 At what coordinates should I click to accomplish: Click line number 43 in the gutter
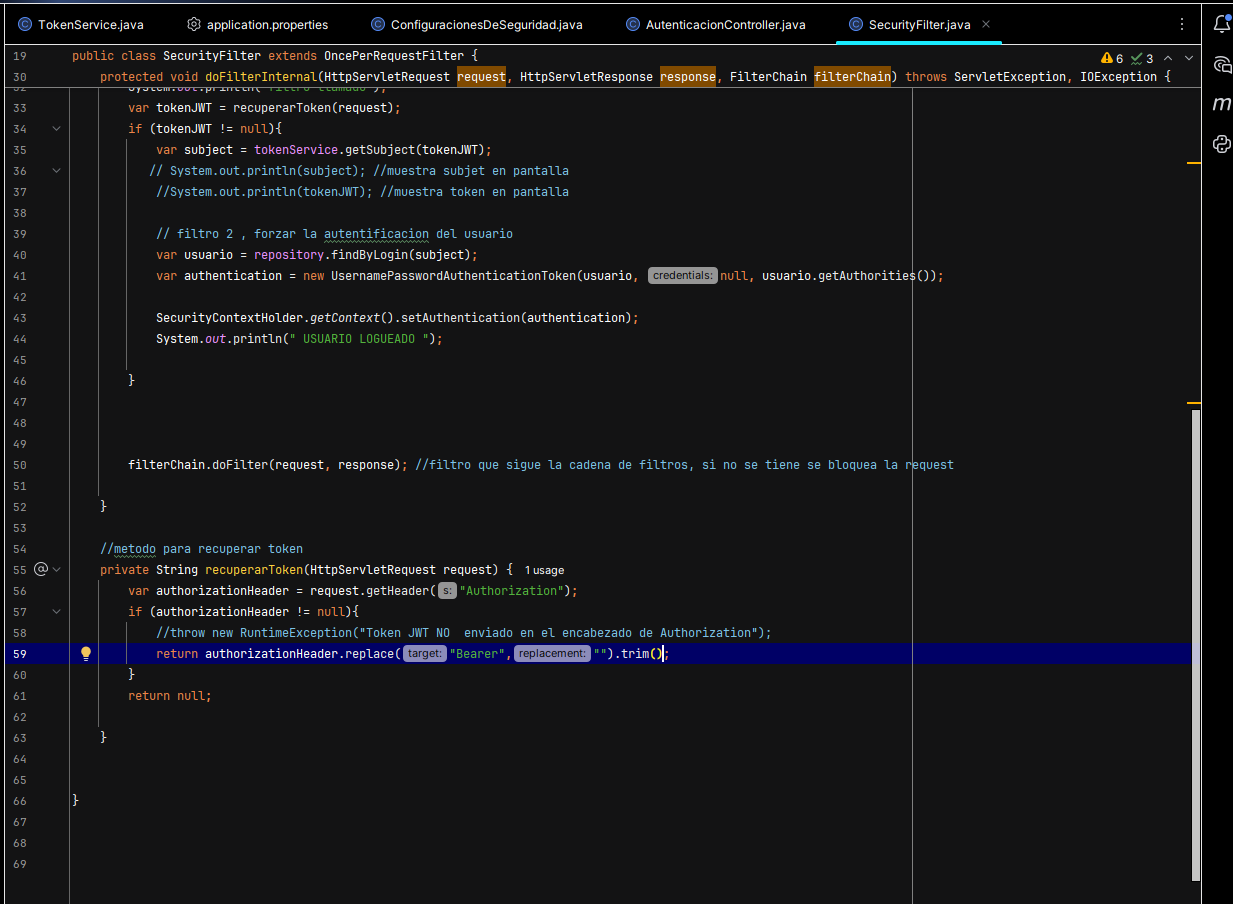click(21, 318)
